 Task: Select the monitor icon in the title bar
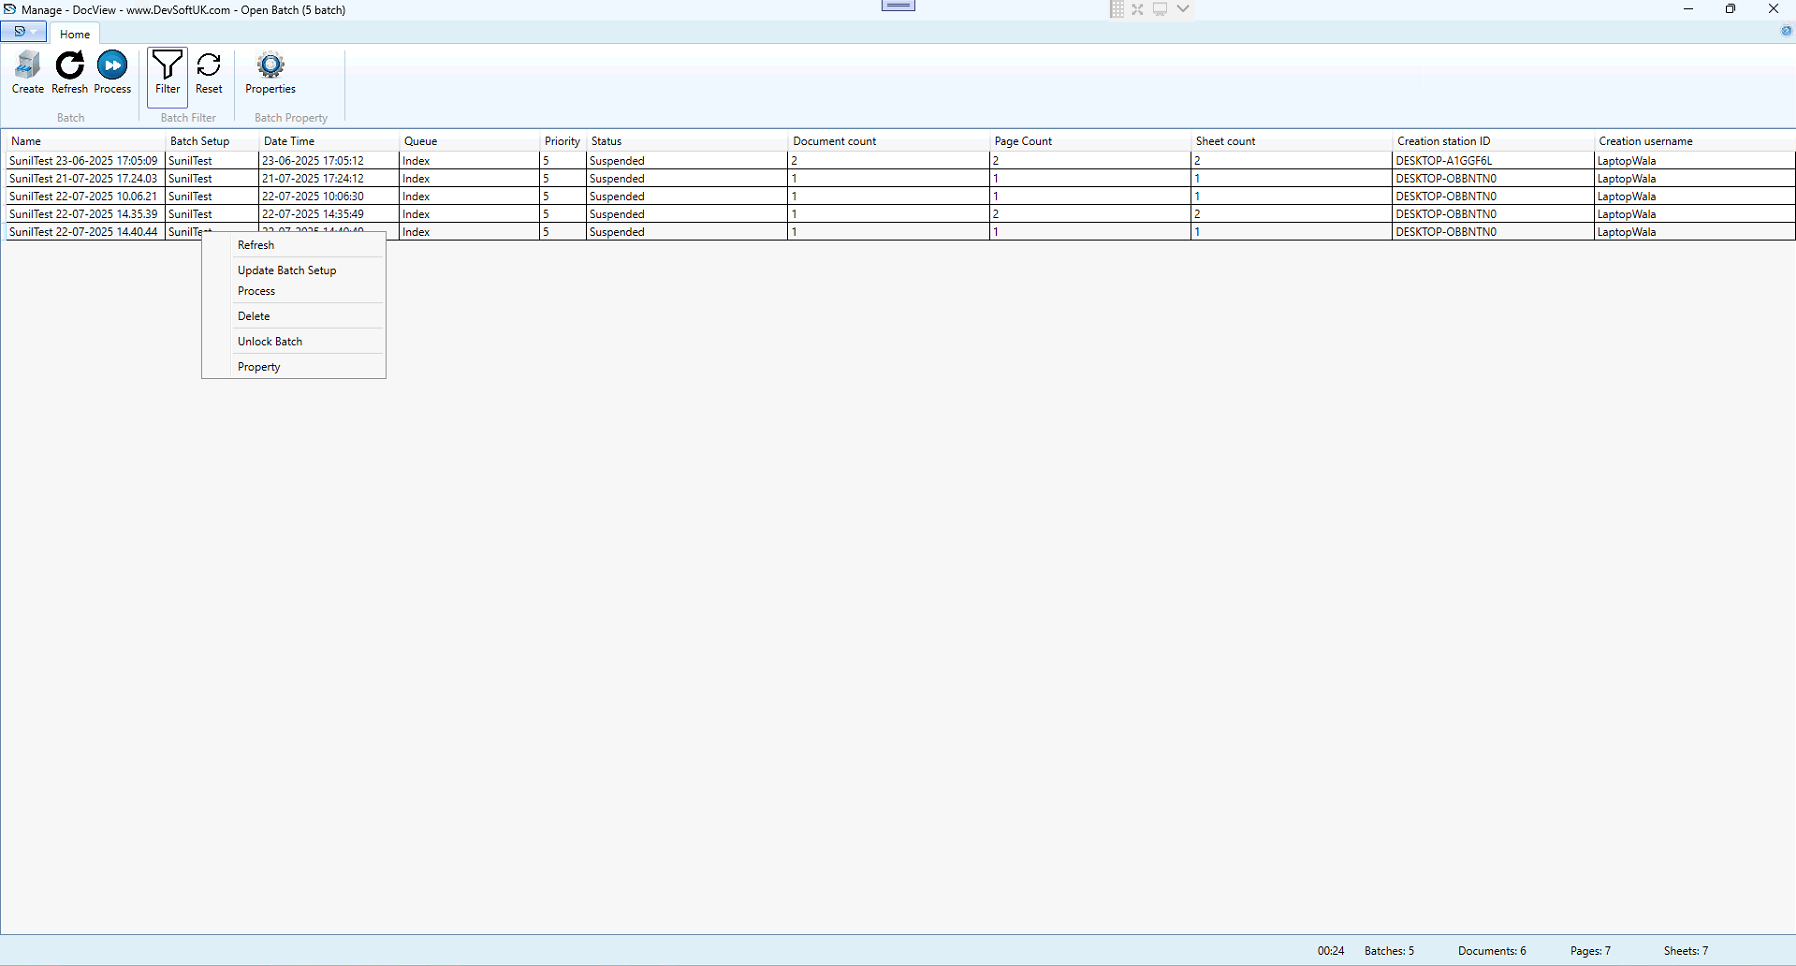point(1159,9)
